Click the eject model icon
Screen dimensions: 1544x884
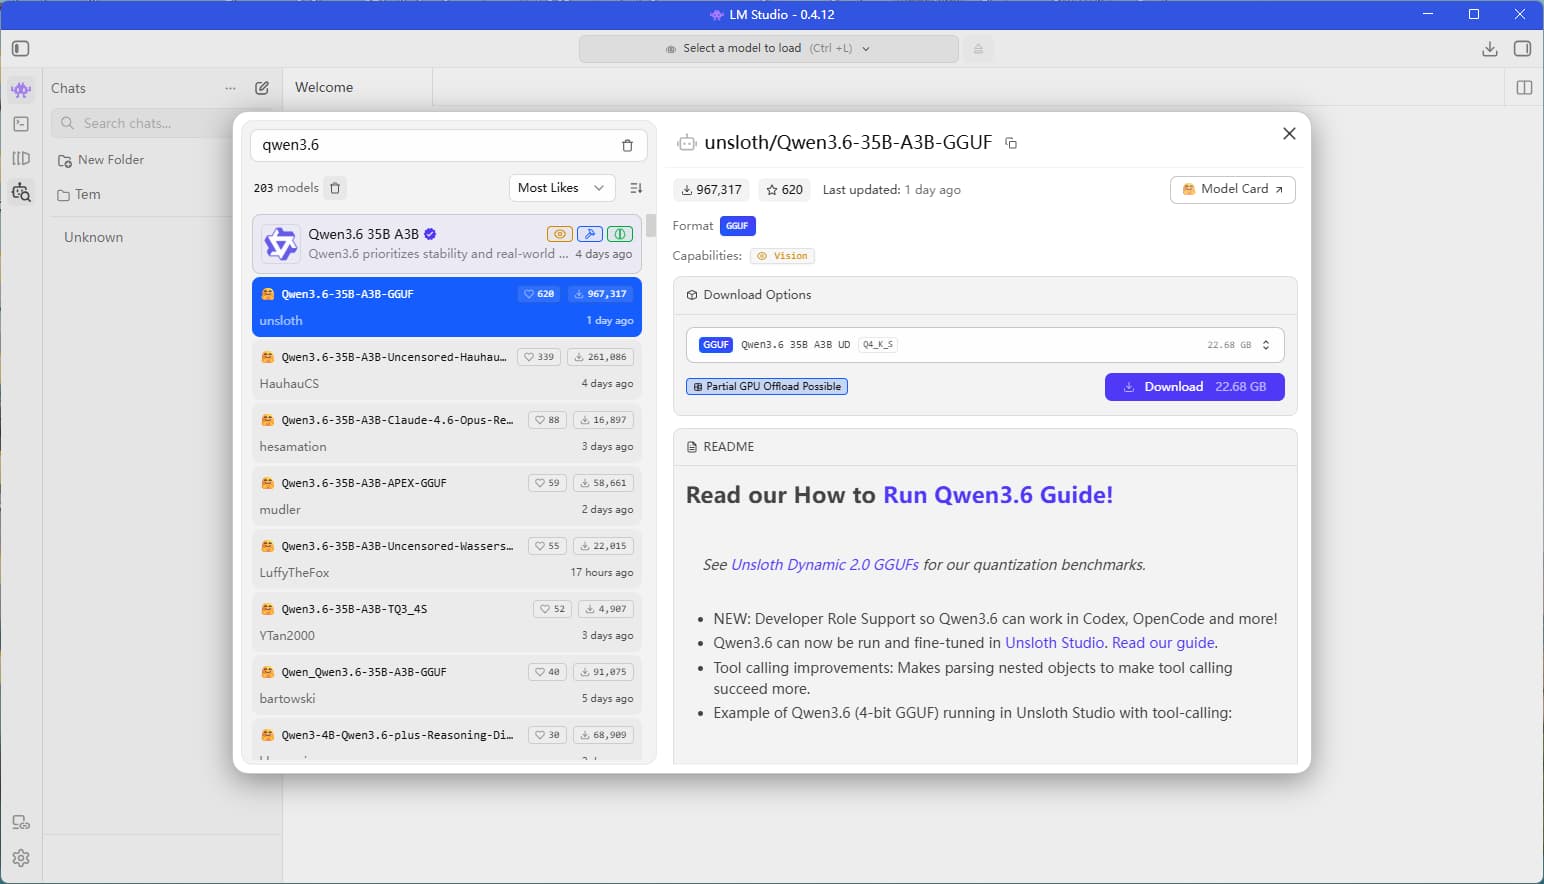click(x=978, y=49)
